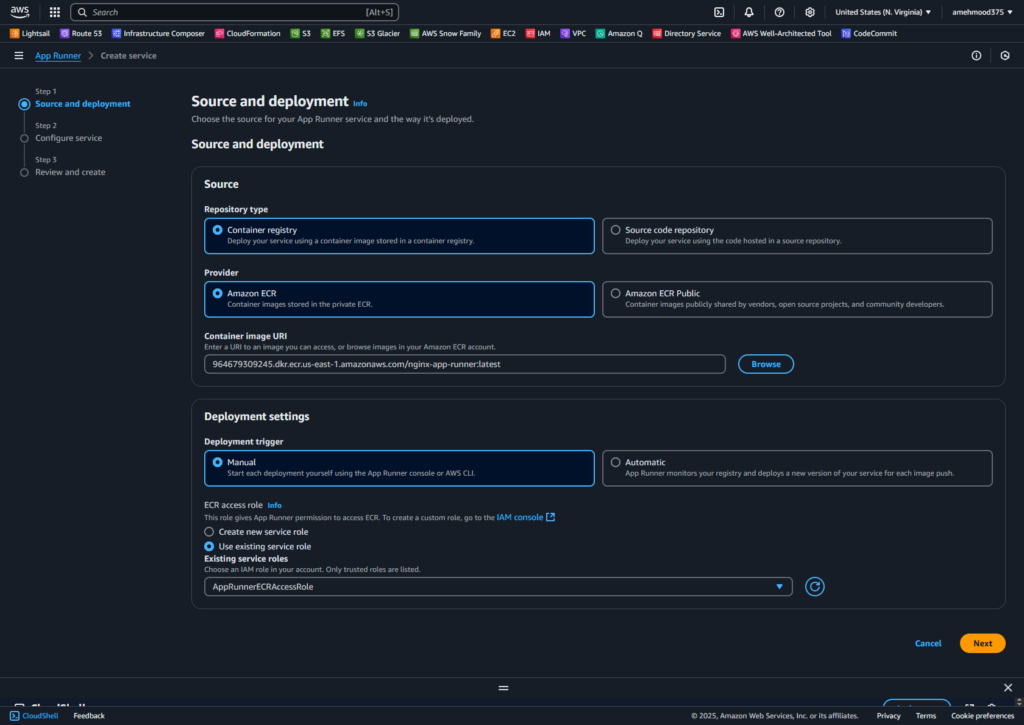Choose Amazon ECR Public provider
1024x725 pixels.
pos(797,299)
